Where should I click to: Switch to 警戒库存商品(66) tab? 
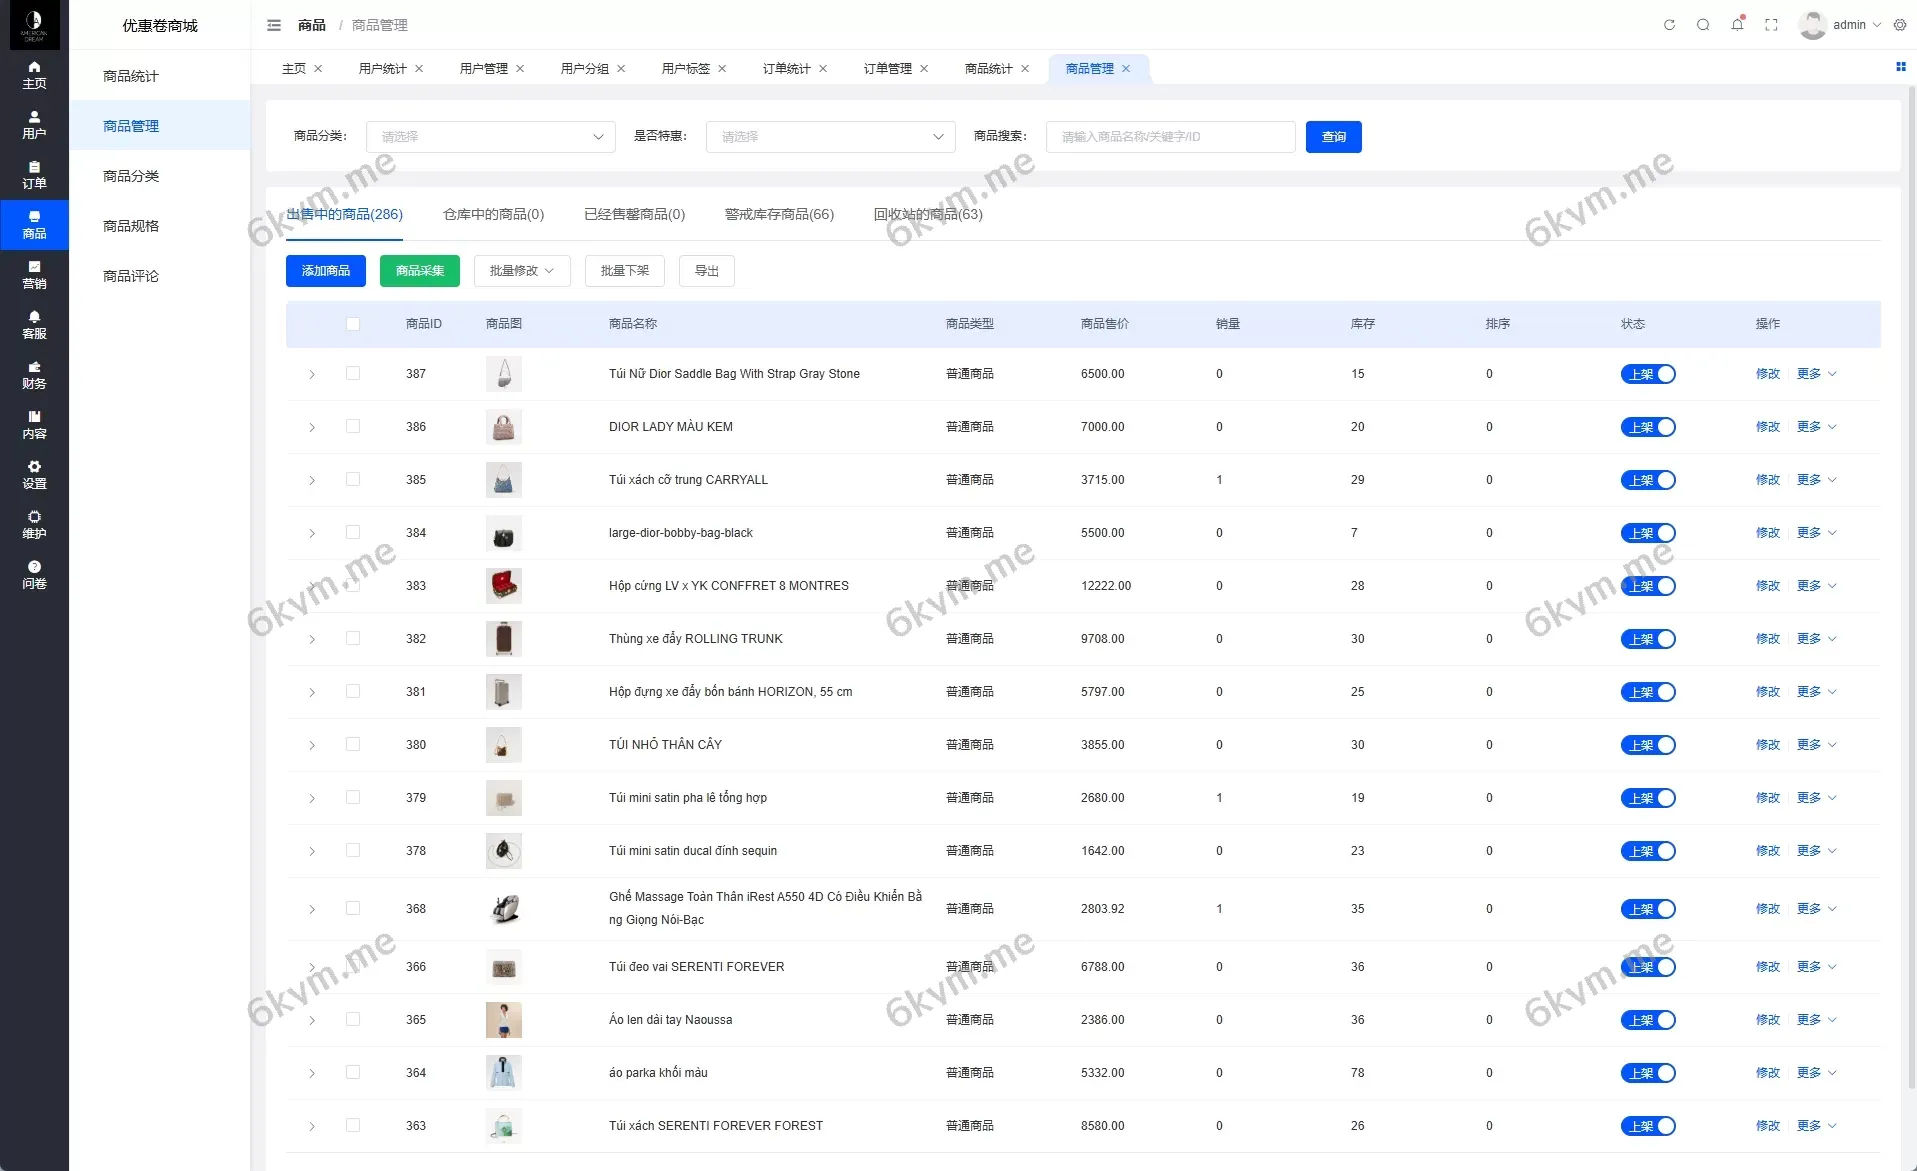[779, 214]
